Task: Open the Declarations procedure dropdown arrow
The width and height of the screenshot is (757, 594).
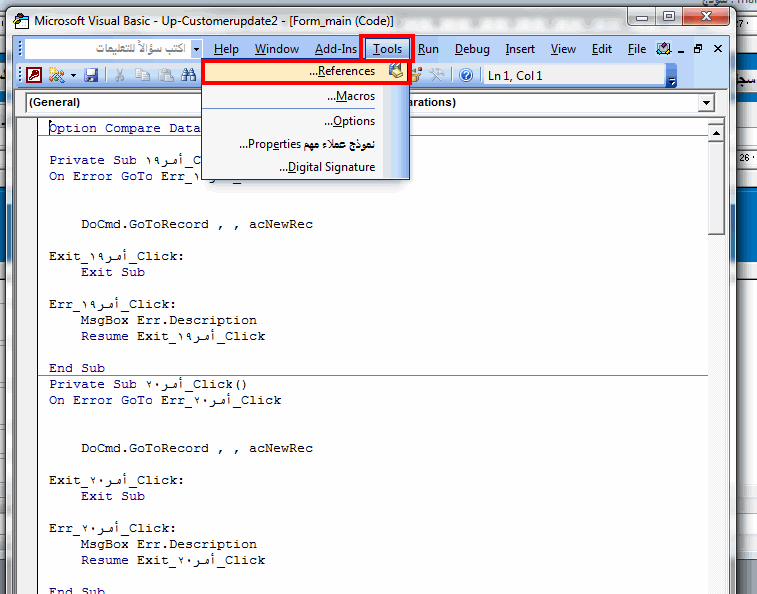Action: (x=707, y=102)
